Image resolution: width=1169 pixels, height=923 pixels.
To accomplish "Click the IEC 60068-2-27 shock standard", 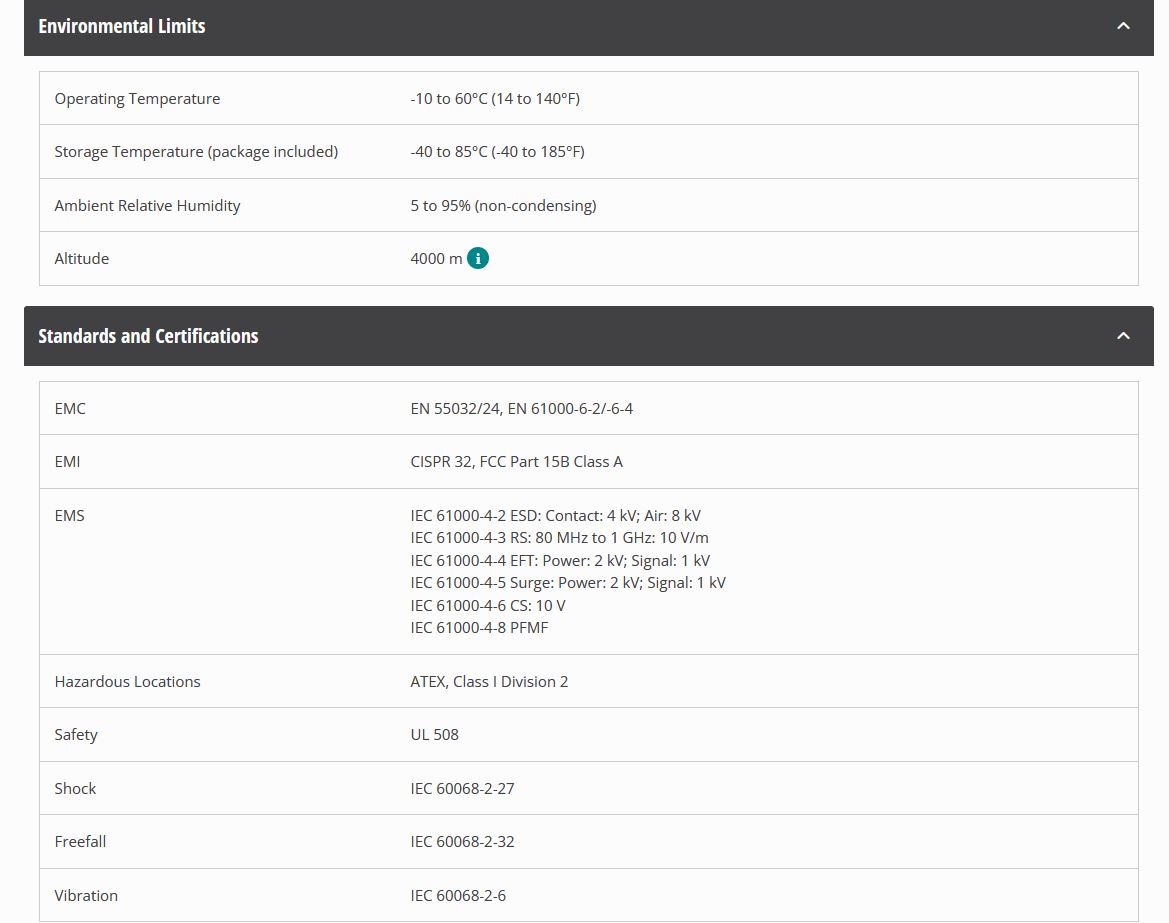I will pos(462,789).
